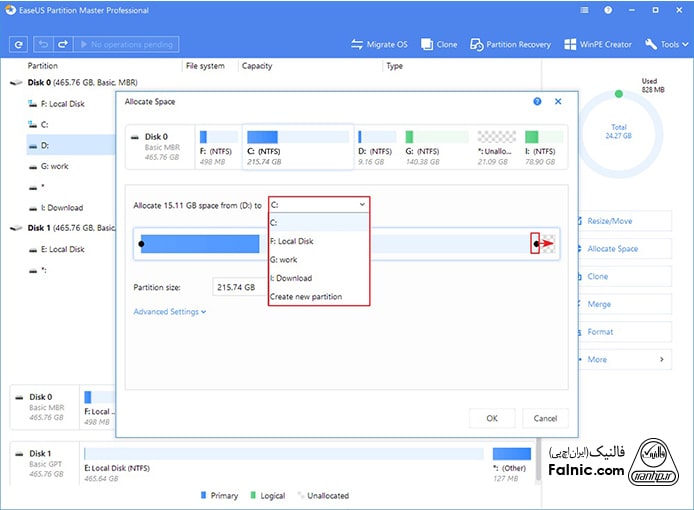The height and width of the screenshot is (510, 694).
Task: Open the Clone tool in top toolbar
Action: tap(440, 44)
